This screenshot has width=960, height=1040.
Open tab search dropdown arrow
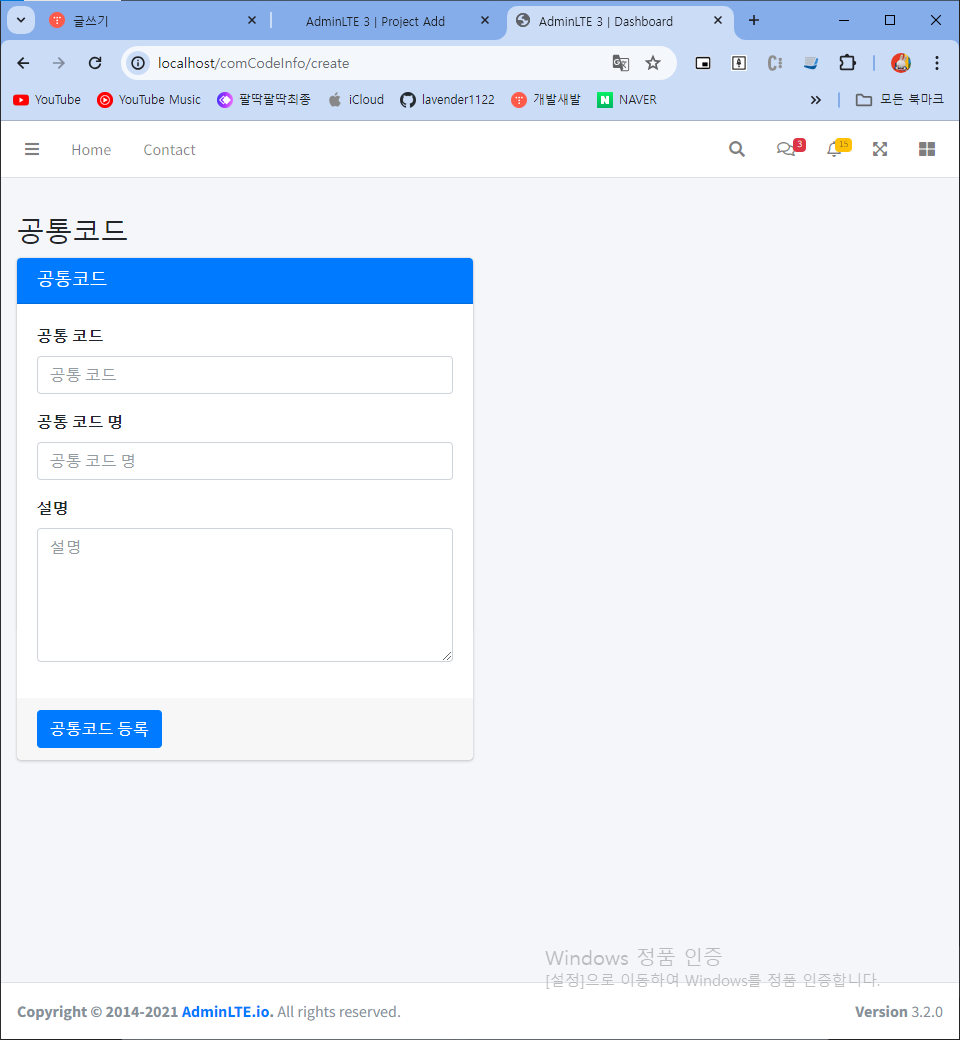coord(21,20)
